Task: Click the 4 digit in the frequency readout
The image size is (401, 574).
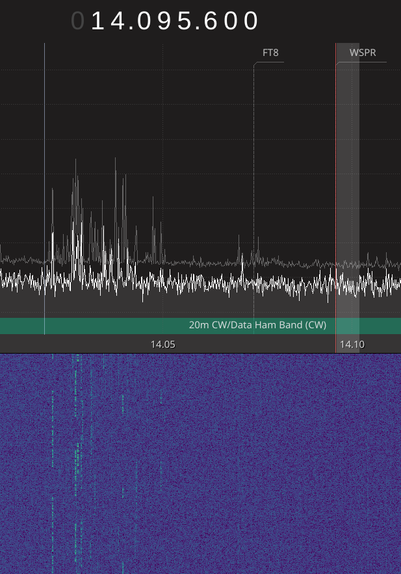Action: coord(118,21)
